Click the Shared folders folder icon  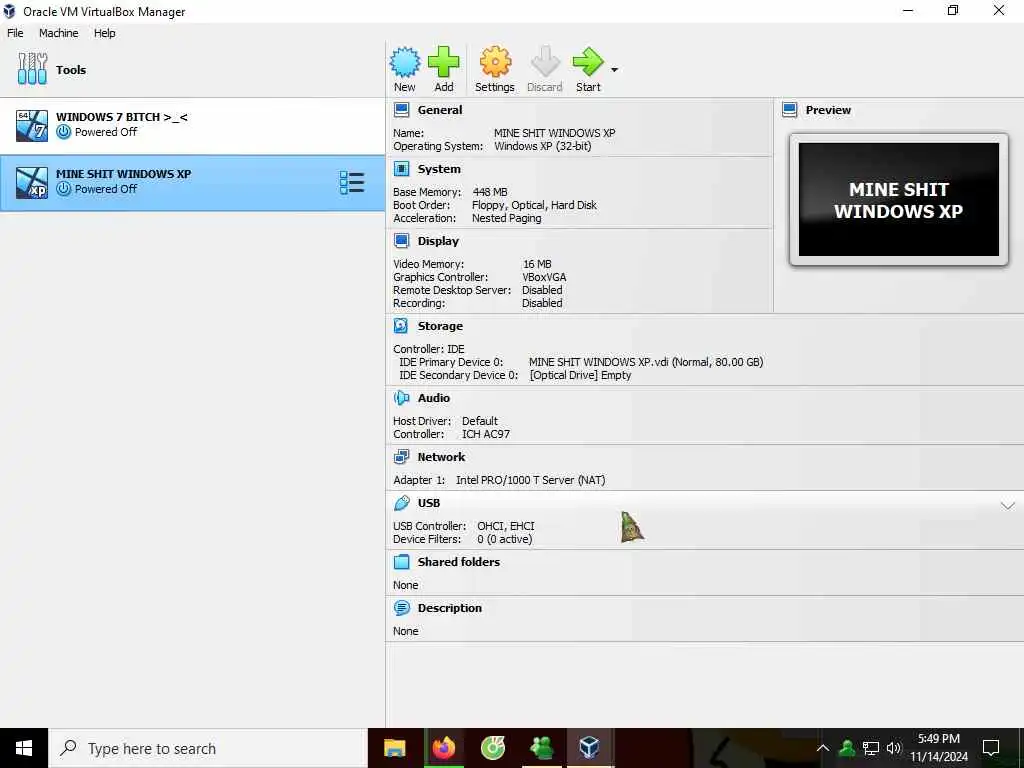pyautogui.click(x=402, y=562)
